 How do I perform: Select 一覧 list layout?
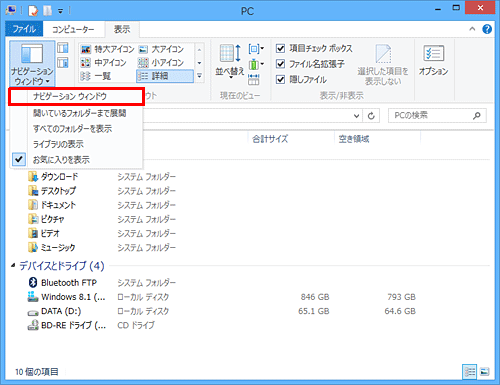coord(96,76)
